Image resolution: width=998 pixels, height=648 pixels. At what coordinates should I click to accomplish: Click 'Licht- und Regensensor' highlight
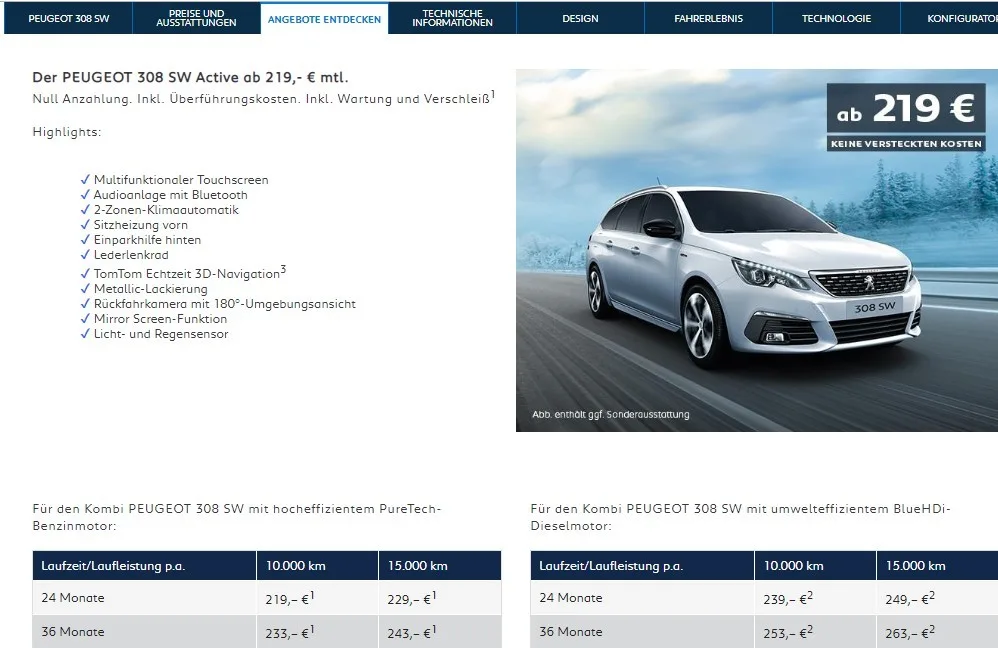pyautogui.click(x=161, y=334)
